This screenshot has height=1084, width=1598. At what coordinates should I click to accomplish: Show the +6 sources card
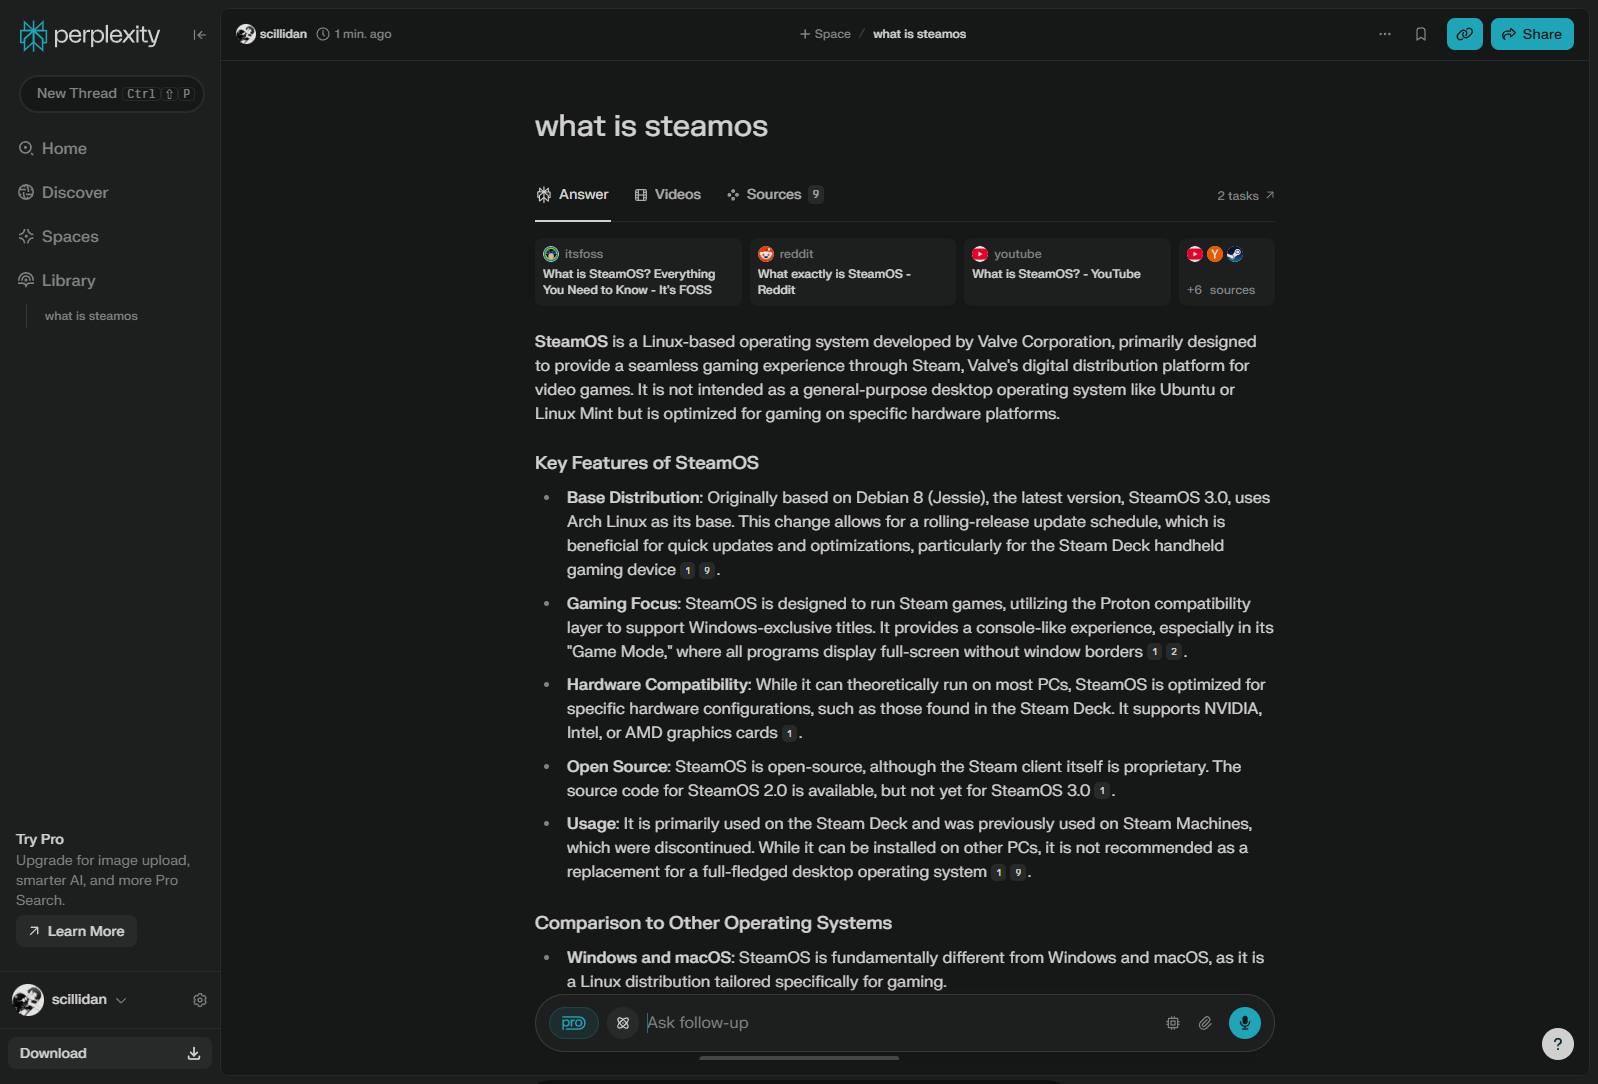tap(1227, 272)
